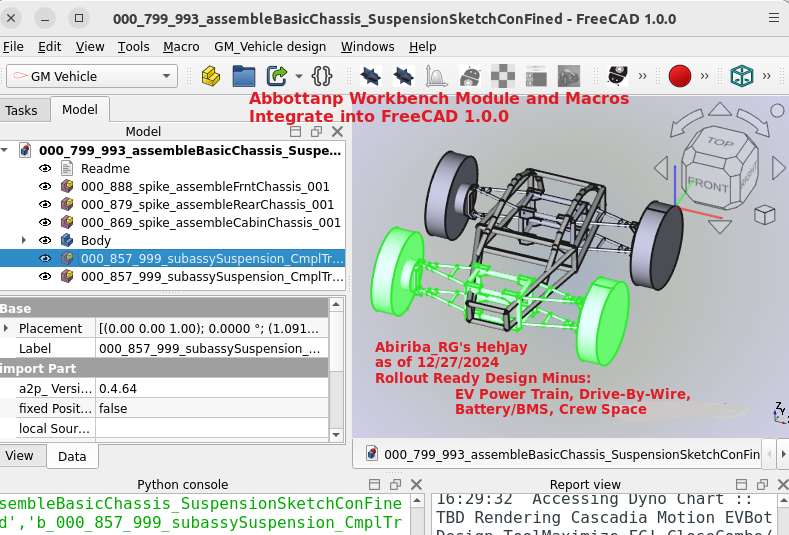The image size is (789, 535).
Task: Click the checkerboard pattern toolbar icon
Action: click(503, 76)
